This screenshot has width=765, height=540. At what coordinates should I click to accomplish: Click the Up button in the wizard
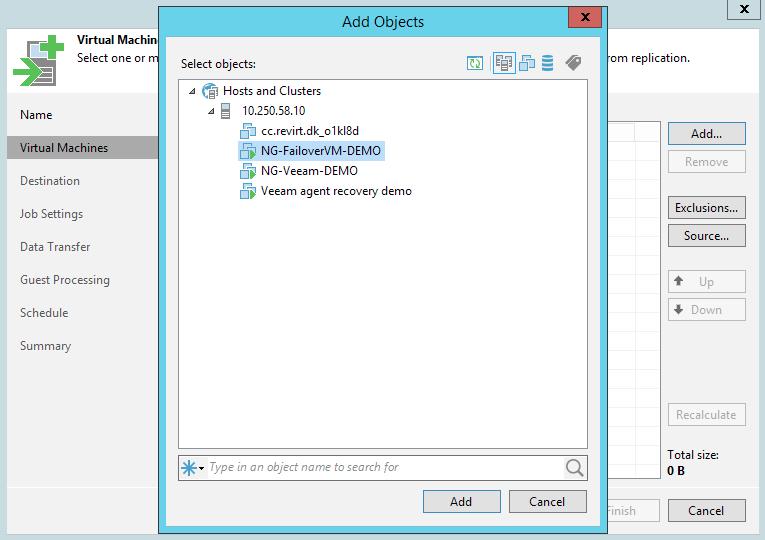706,281
